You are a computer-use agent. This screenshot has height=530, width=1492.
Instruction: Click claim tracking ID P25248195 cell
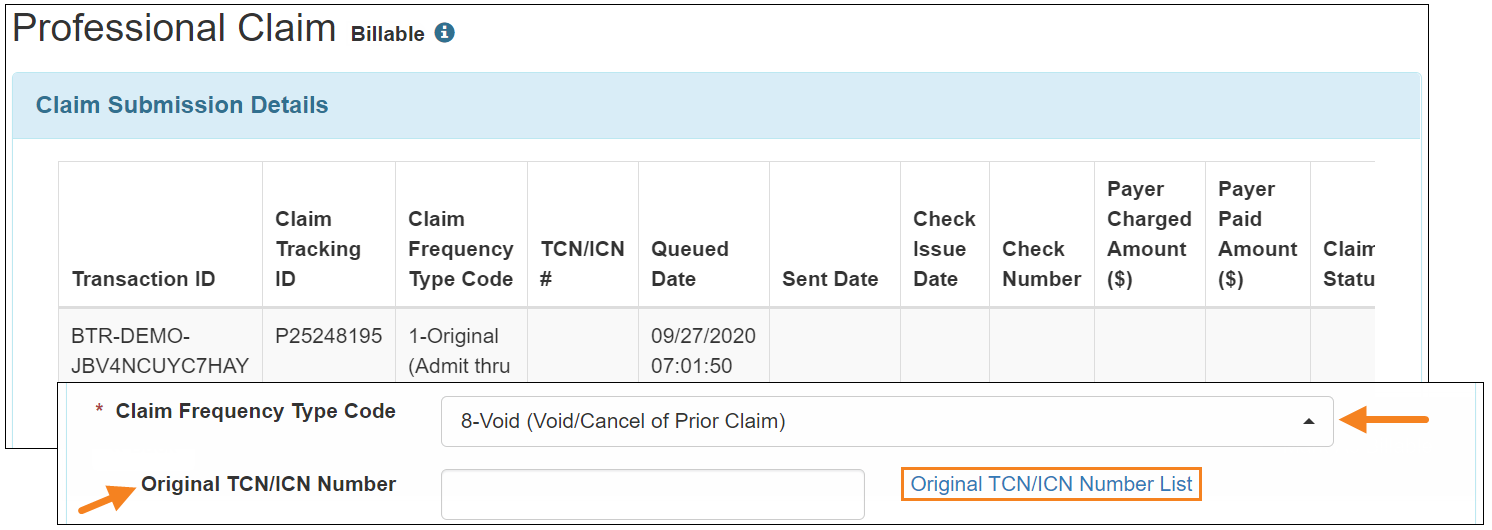tap(329, 336)
